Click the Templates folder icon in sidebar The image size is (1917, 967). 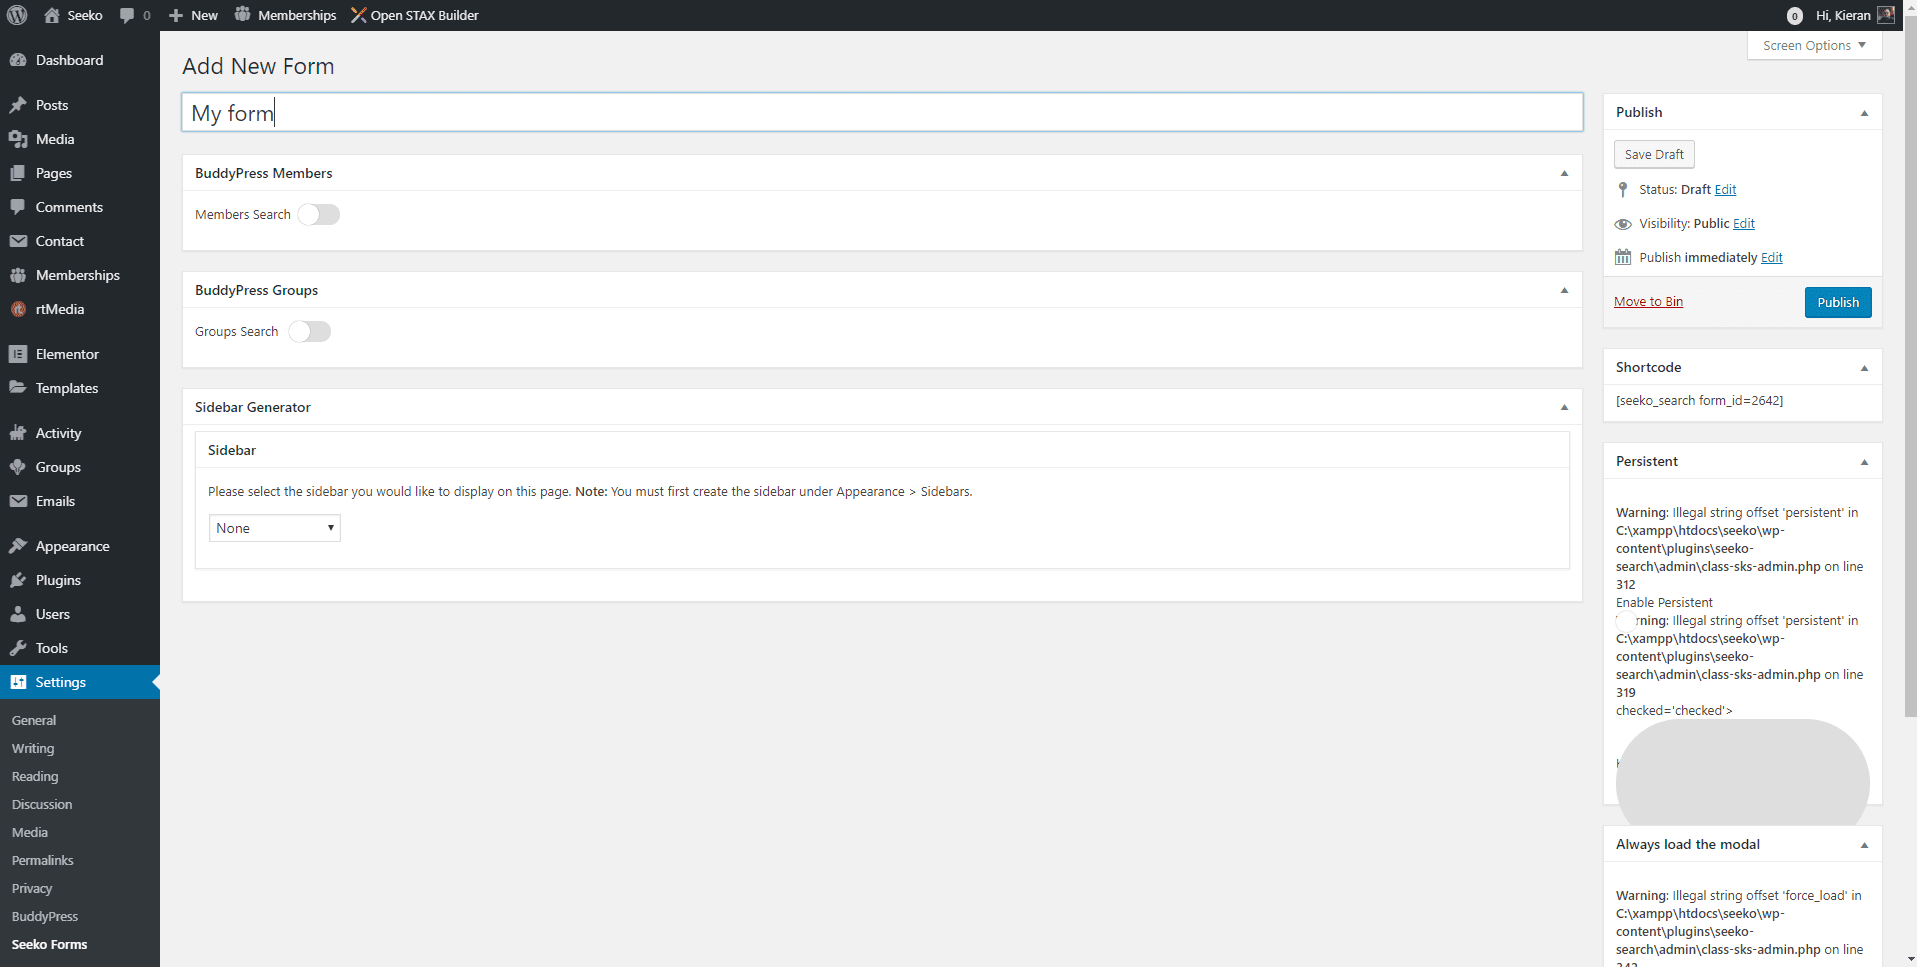[x=18, y=388]
